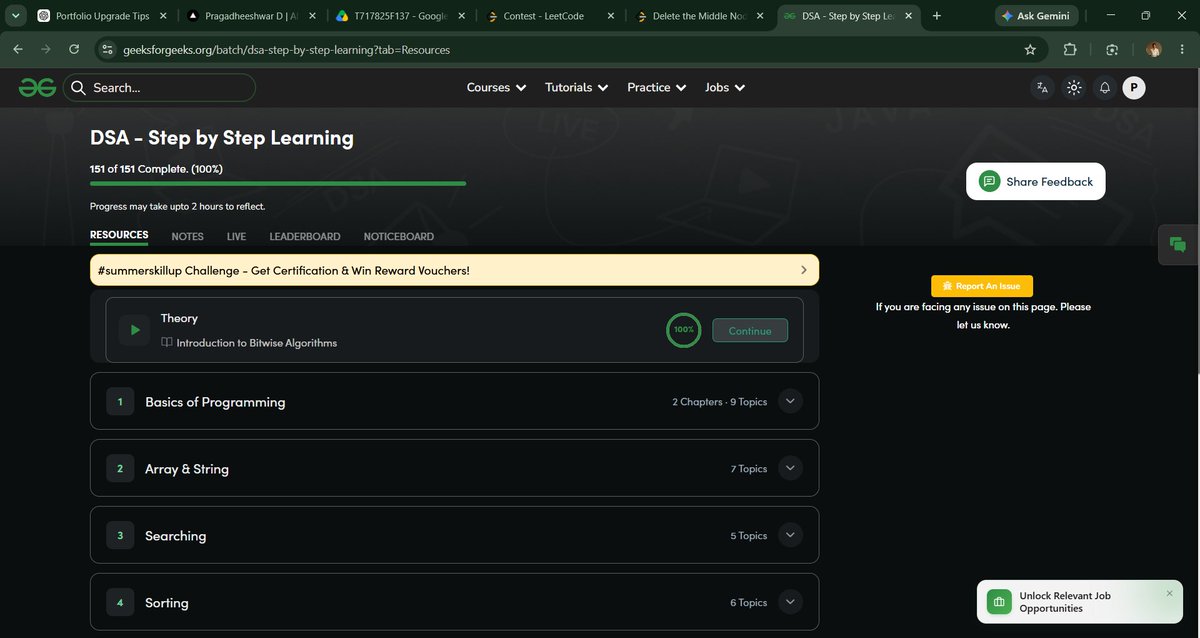The height and width of the screenshot is (638, 1200).
Task: Click the browser address bar URL
Action: [x=286, y=49]
